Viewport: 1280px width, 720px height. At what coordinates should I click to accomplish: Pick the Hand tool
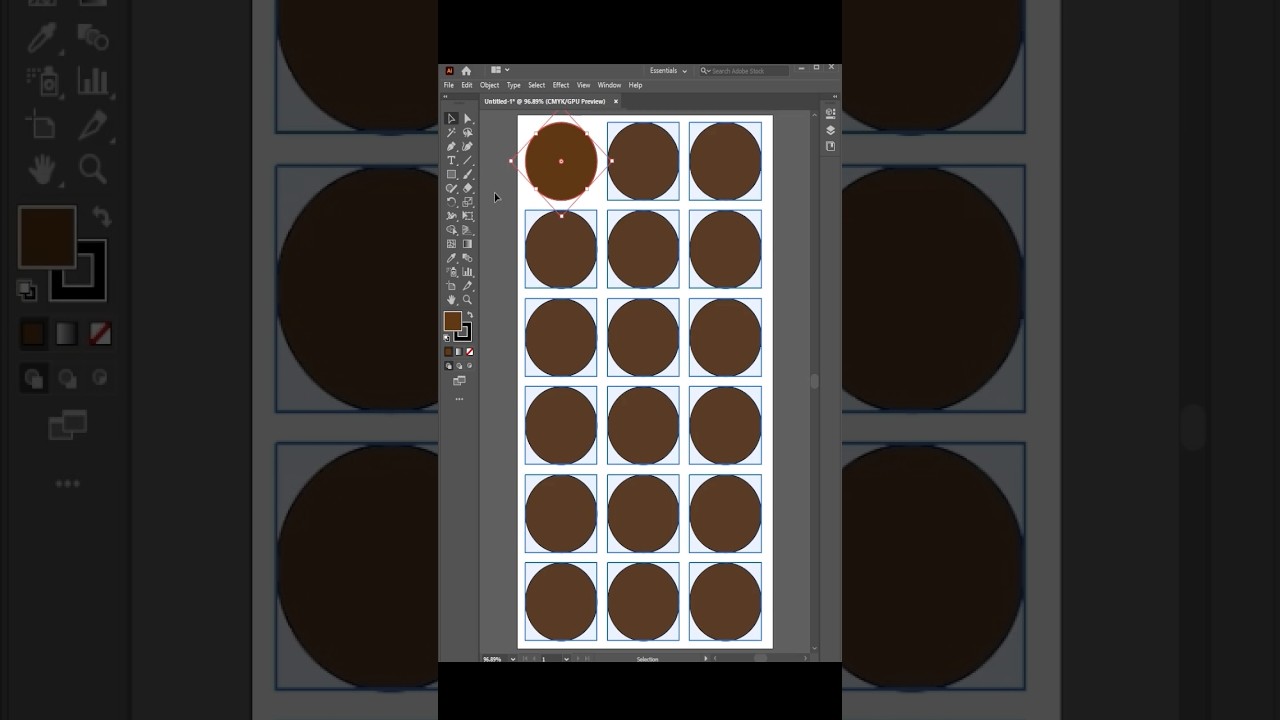(451, 300)
